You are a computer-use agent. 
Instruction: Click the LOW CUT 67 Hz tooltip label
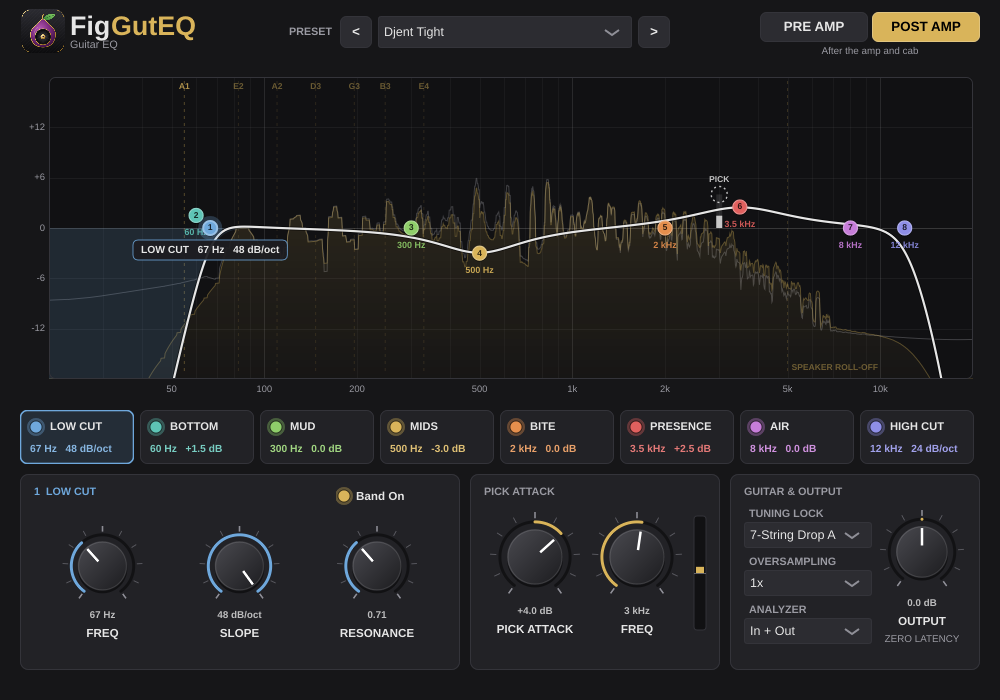pyautogui.click(x=210, y=250)
